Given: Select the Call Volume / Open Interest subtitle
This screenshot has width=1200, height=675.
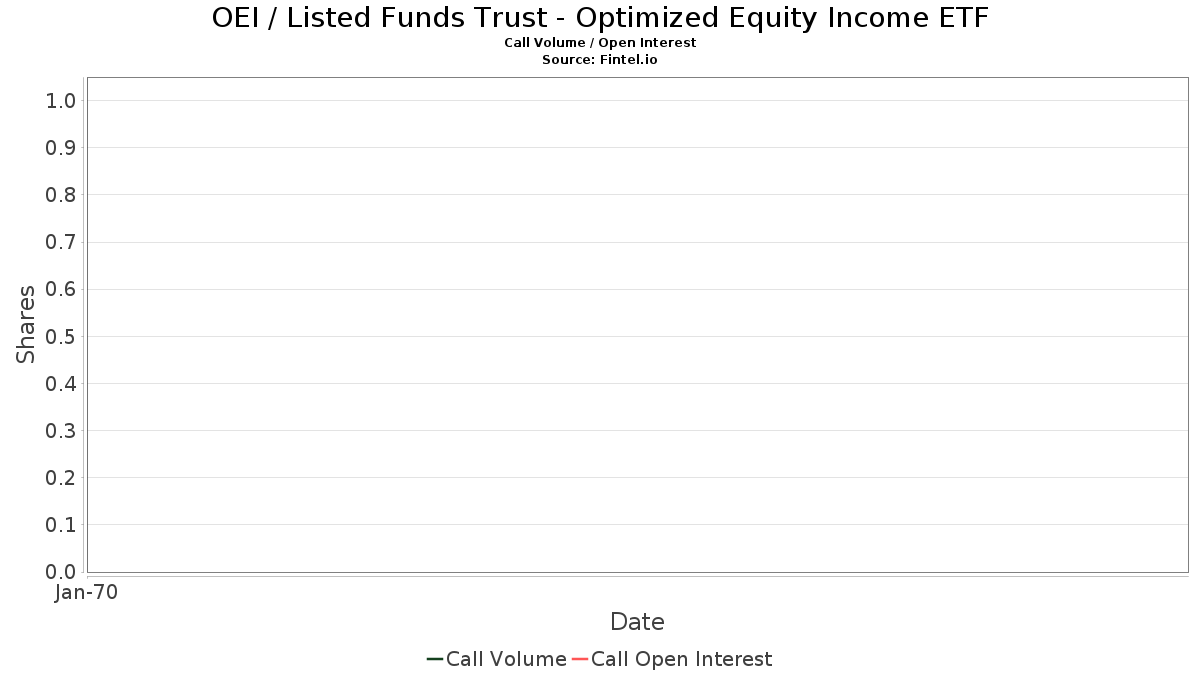Looking at the screenshot, I should (600, 43).
